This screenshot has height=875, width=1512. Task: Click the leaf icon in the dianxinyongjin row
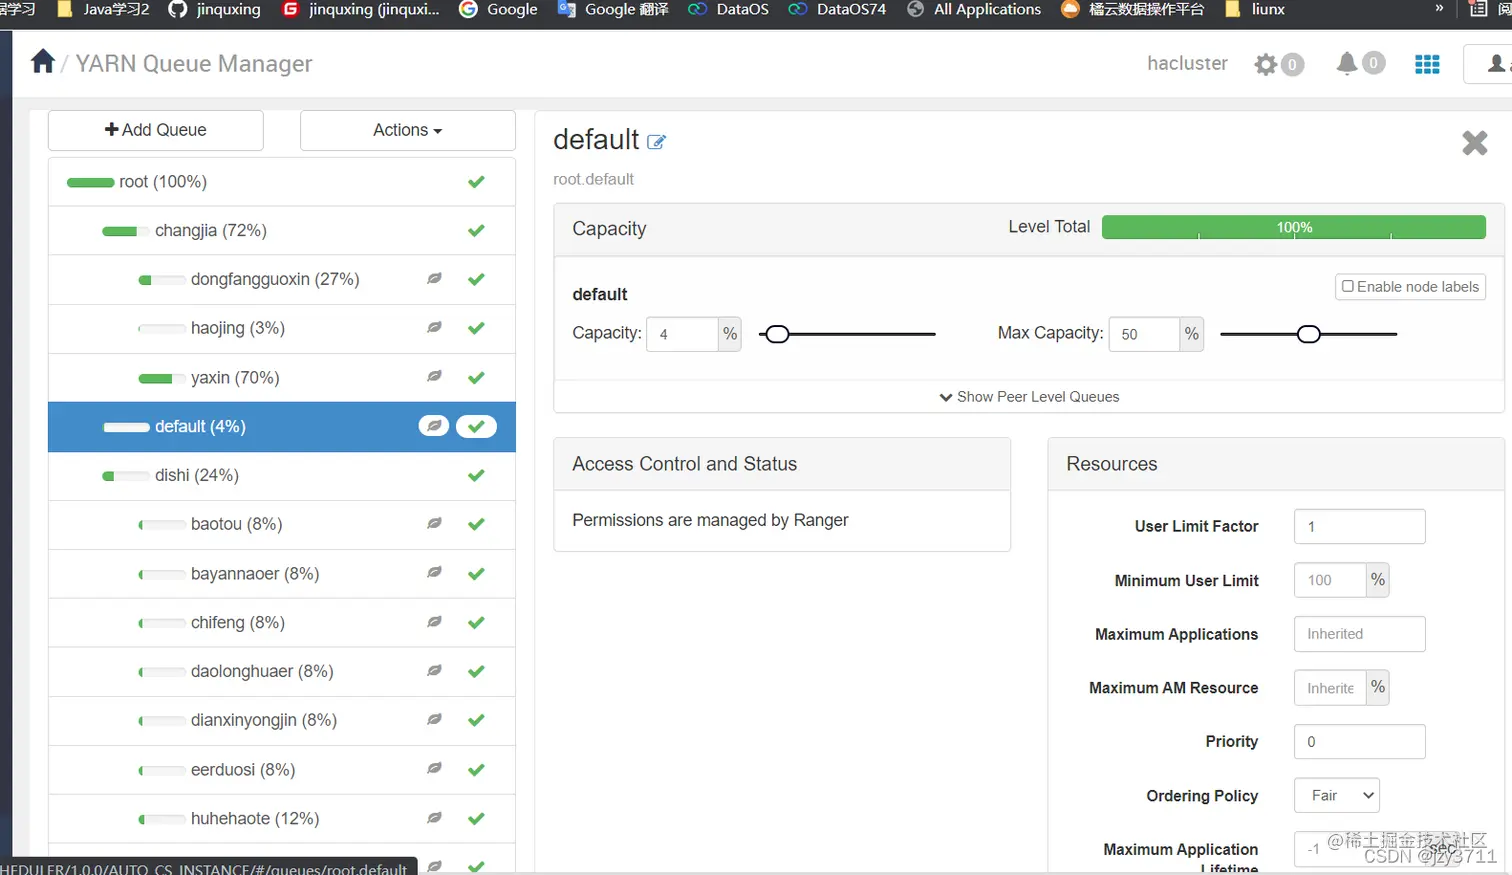pos(434,720)
